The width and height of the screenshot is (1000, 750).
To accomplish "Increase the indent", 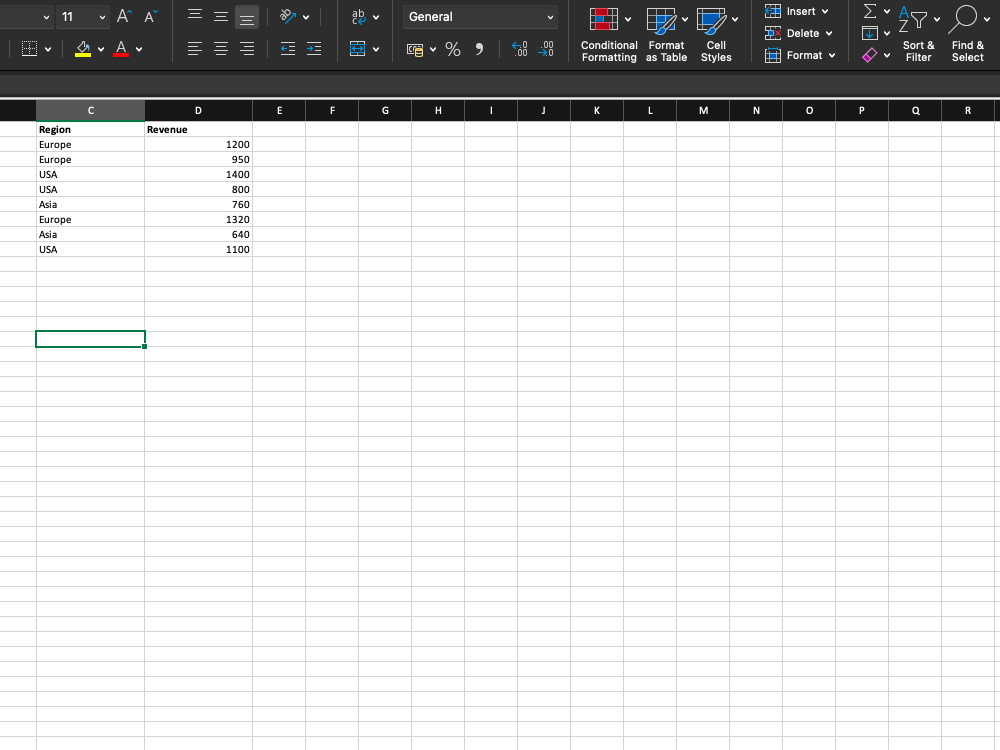I will [314, 48].
